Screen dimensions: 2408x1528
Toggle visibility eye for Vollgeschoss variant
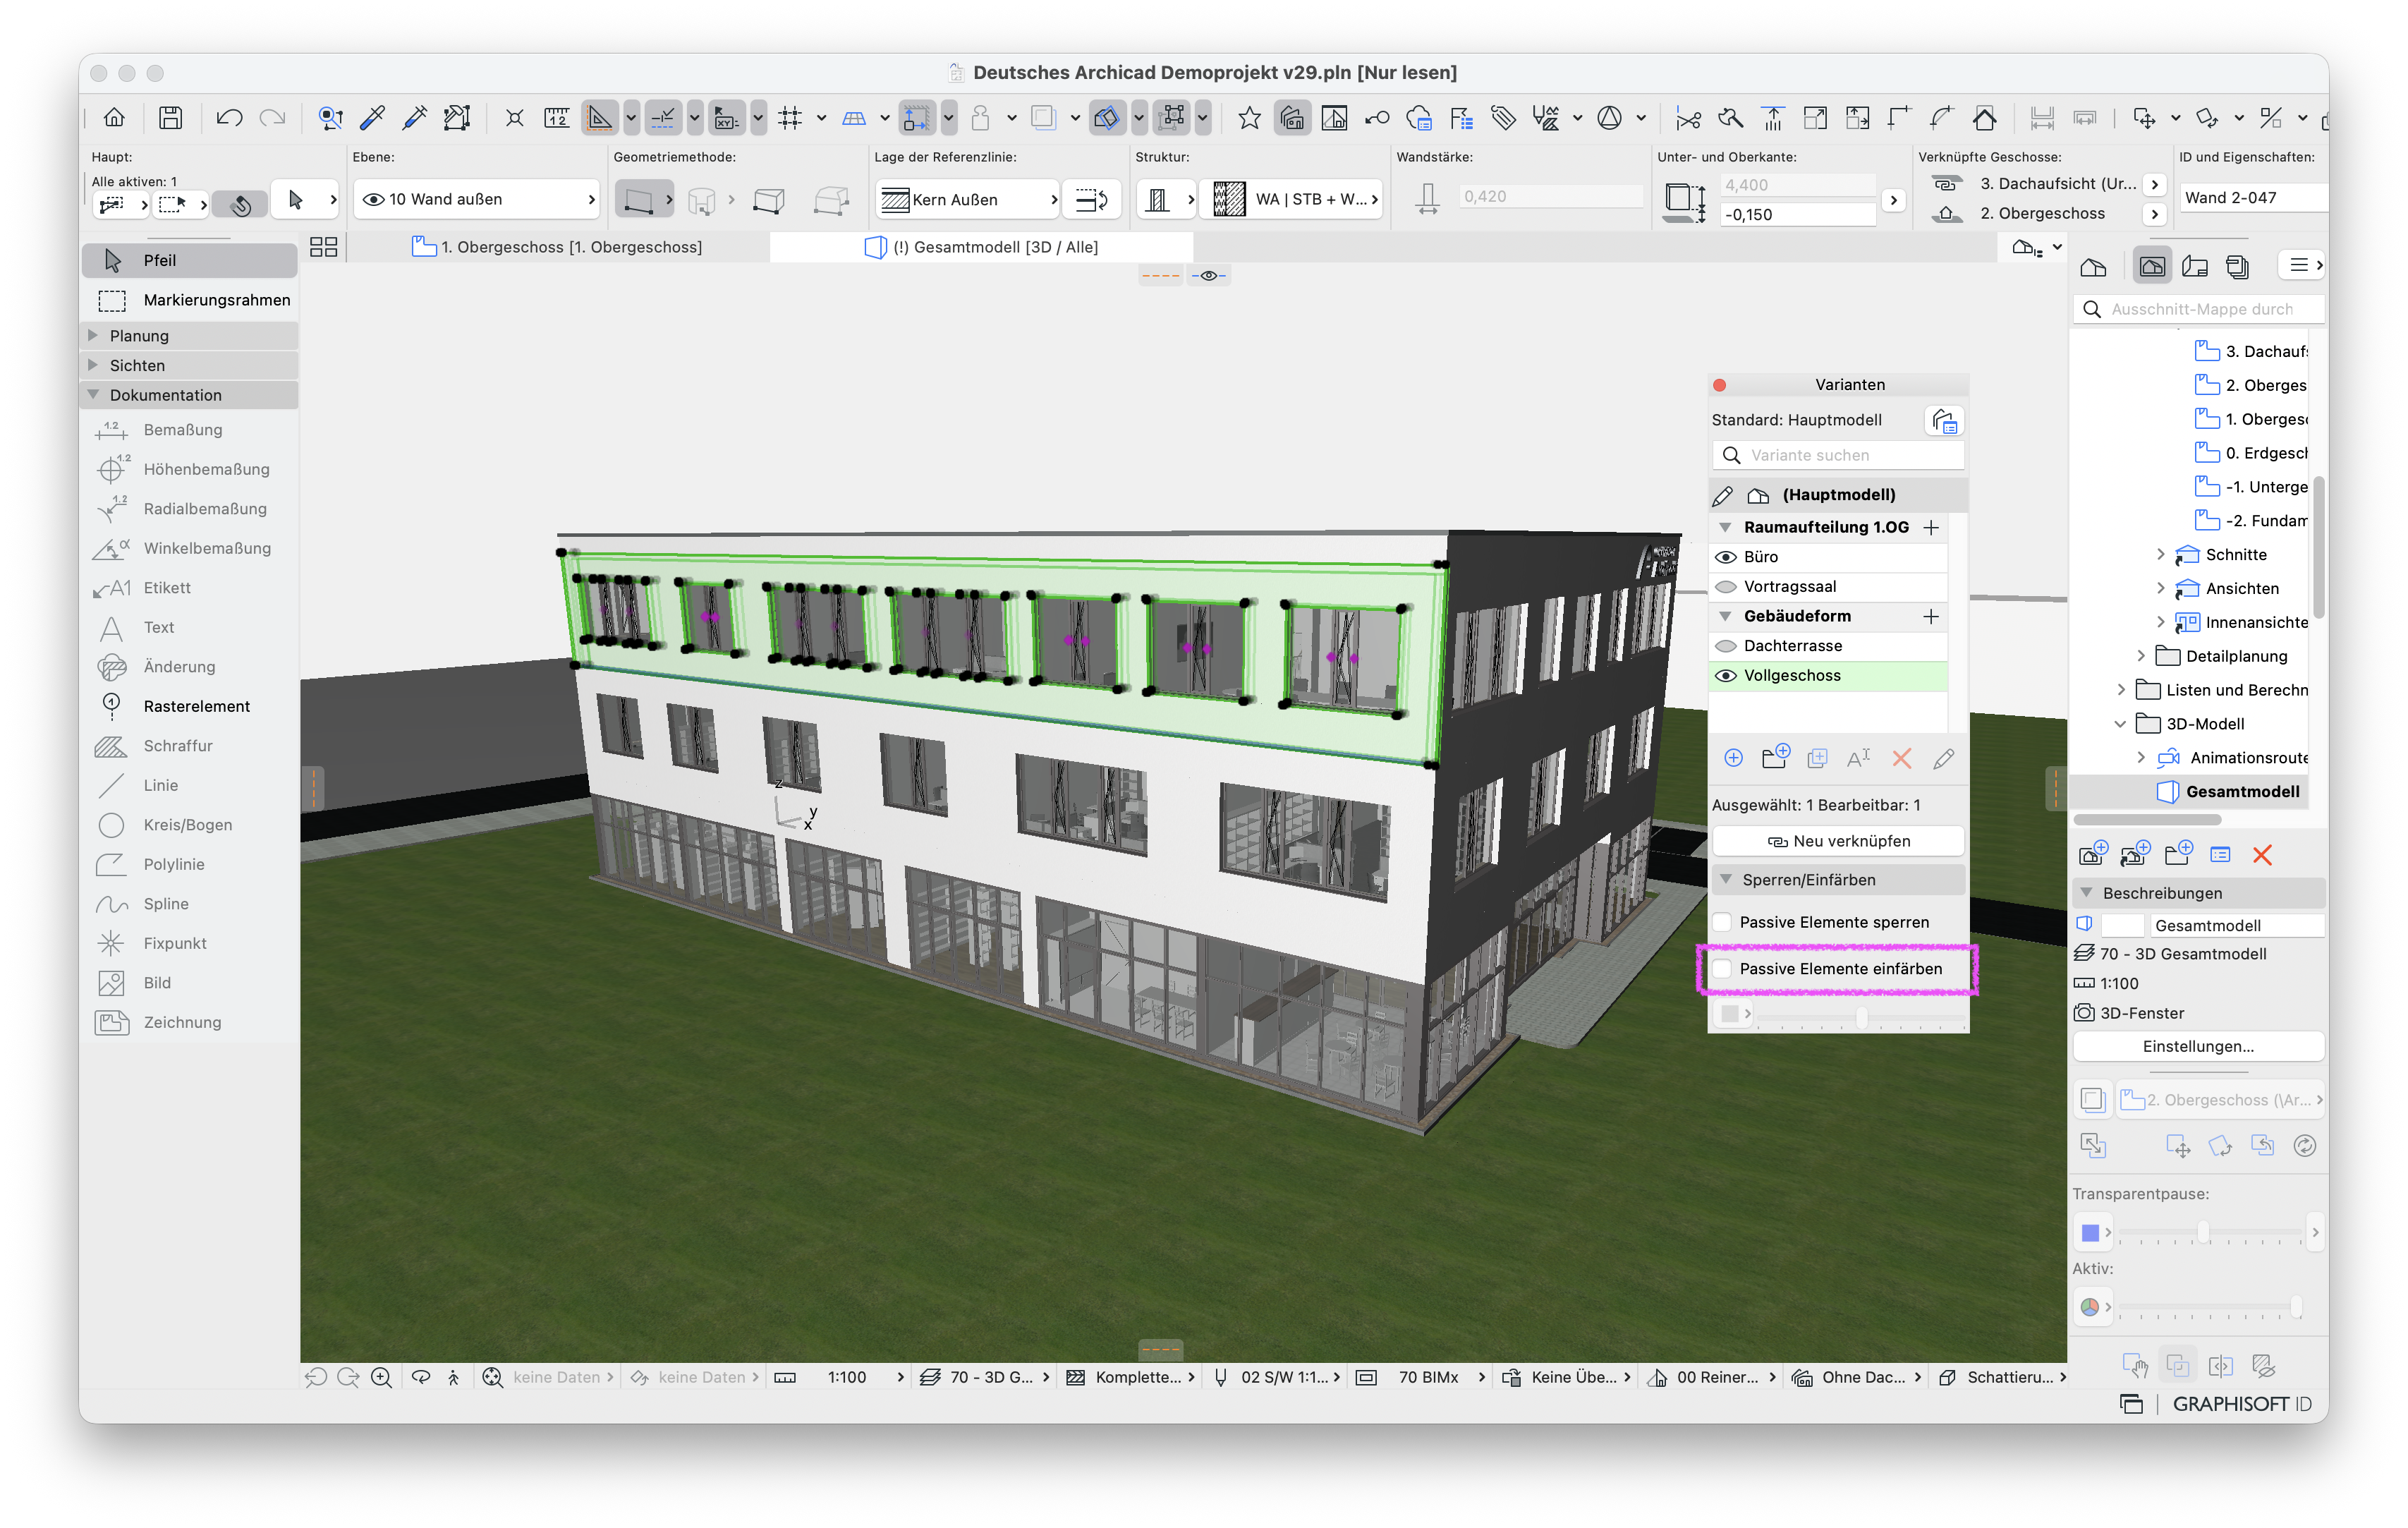click(x=1726, y=676)
